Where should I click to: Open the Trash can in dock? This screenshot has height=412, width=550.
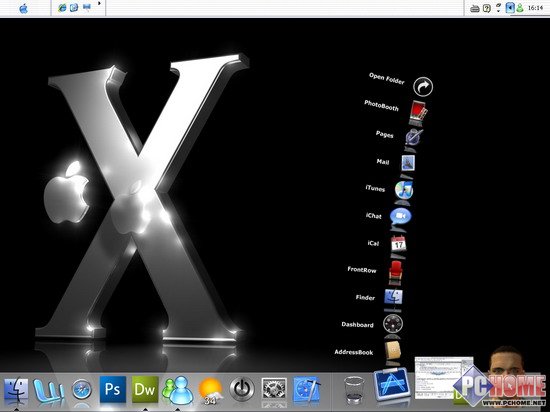[354, 390]
